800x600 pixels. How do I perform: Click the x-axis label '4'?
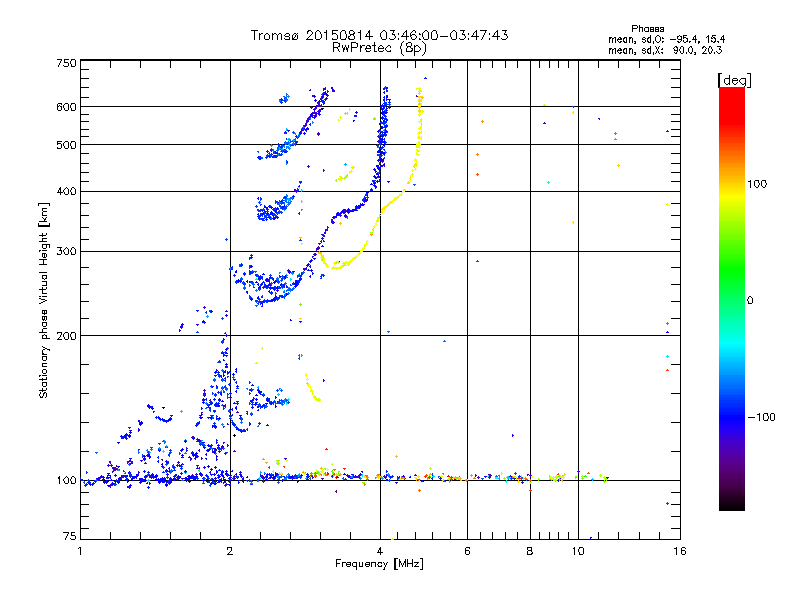380,551
